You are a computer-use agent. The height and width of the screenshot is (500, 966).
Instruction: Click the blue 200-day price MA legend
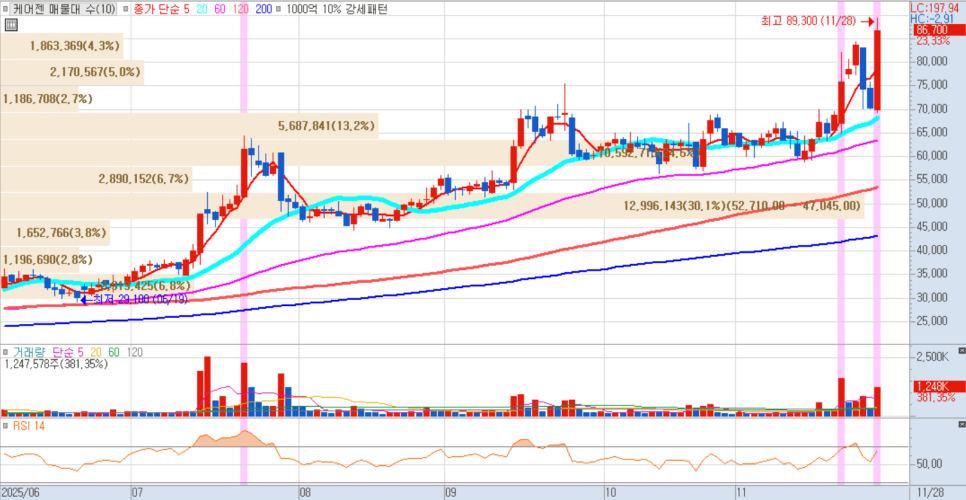coord(262,10)
